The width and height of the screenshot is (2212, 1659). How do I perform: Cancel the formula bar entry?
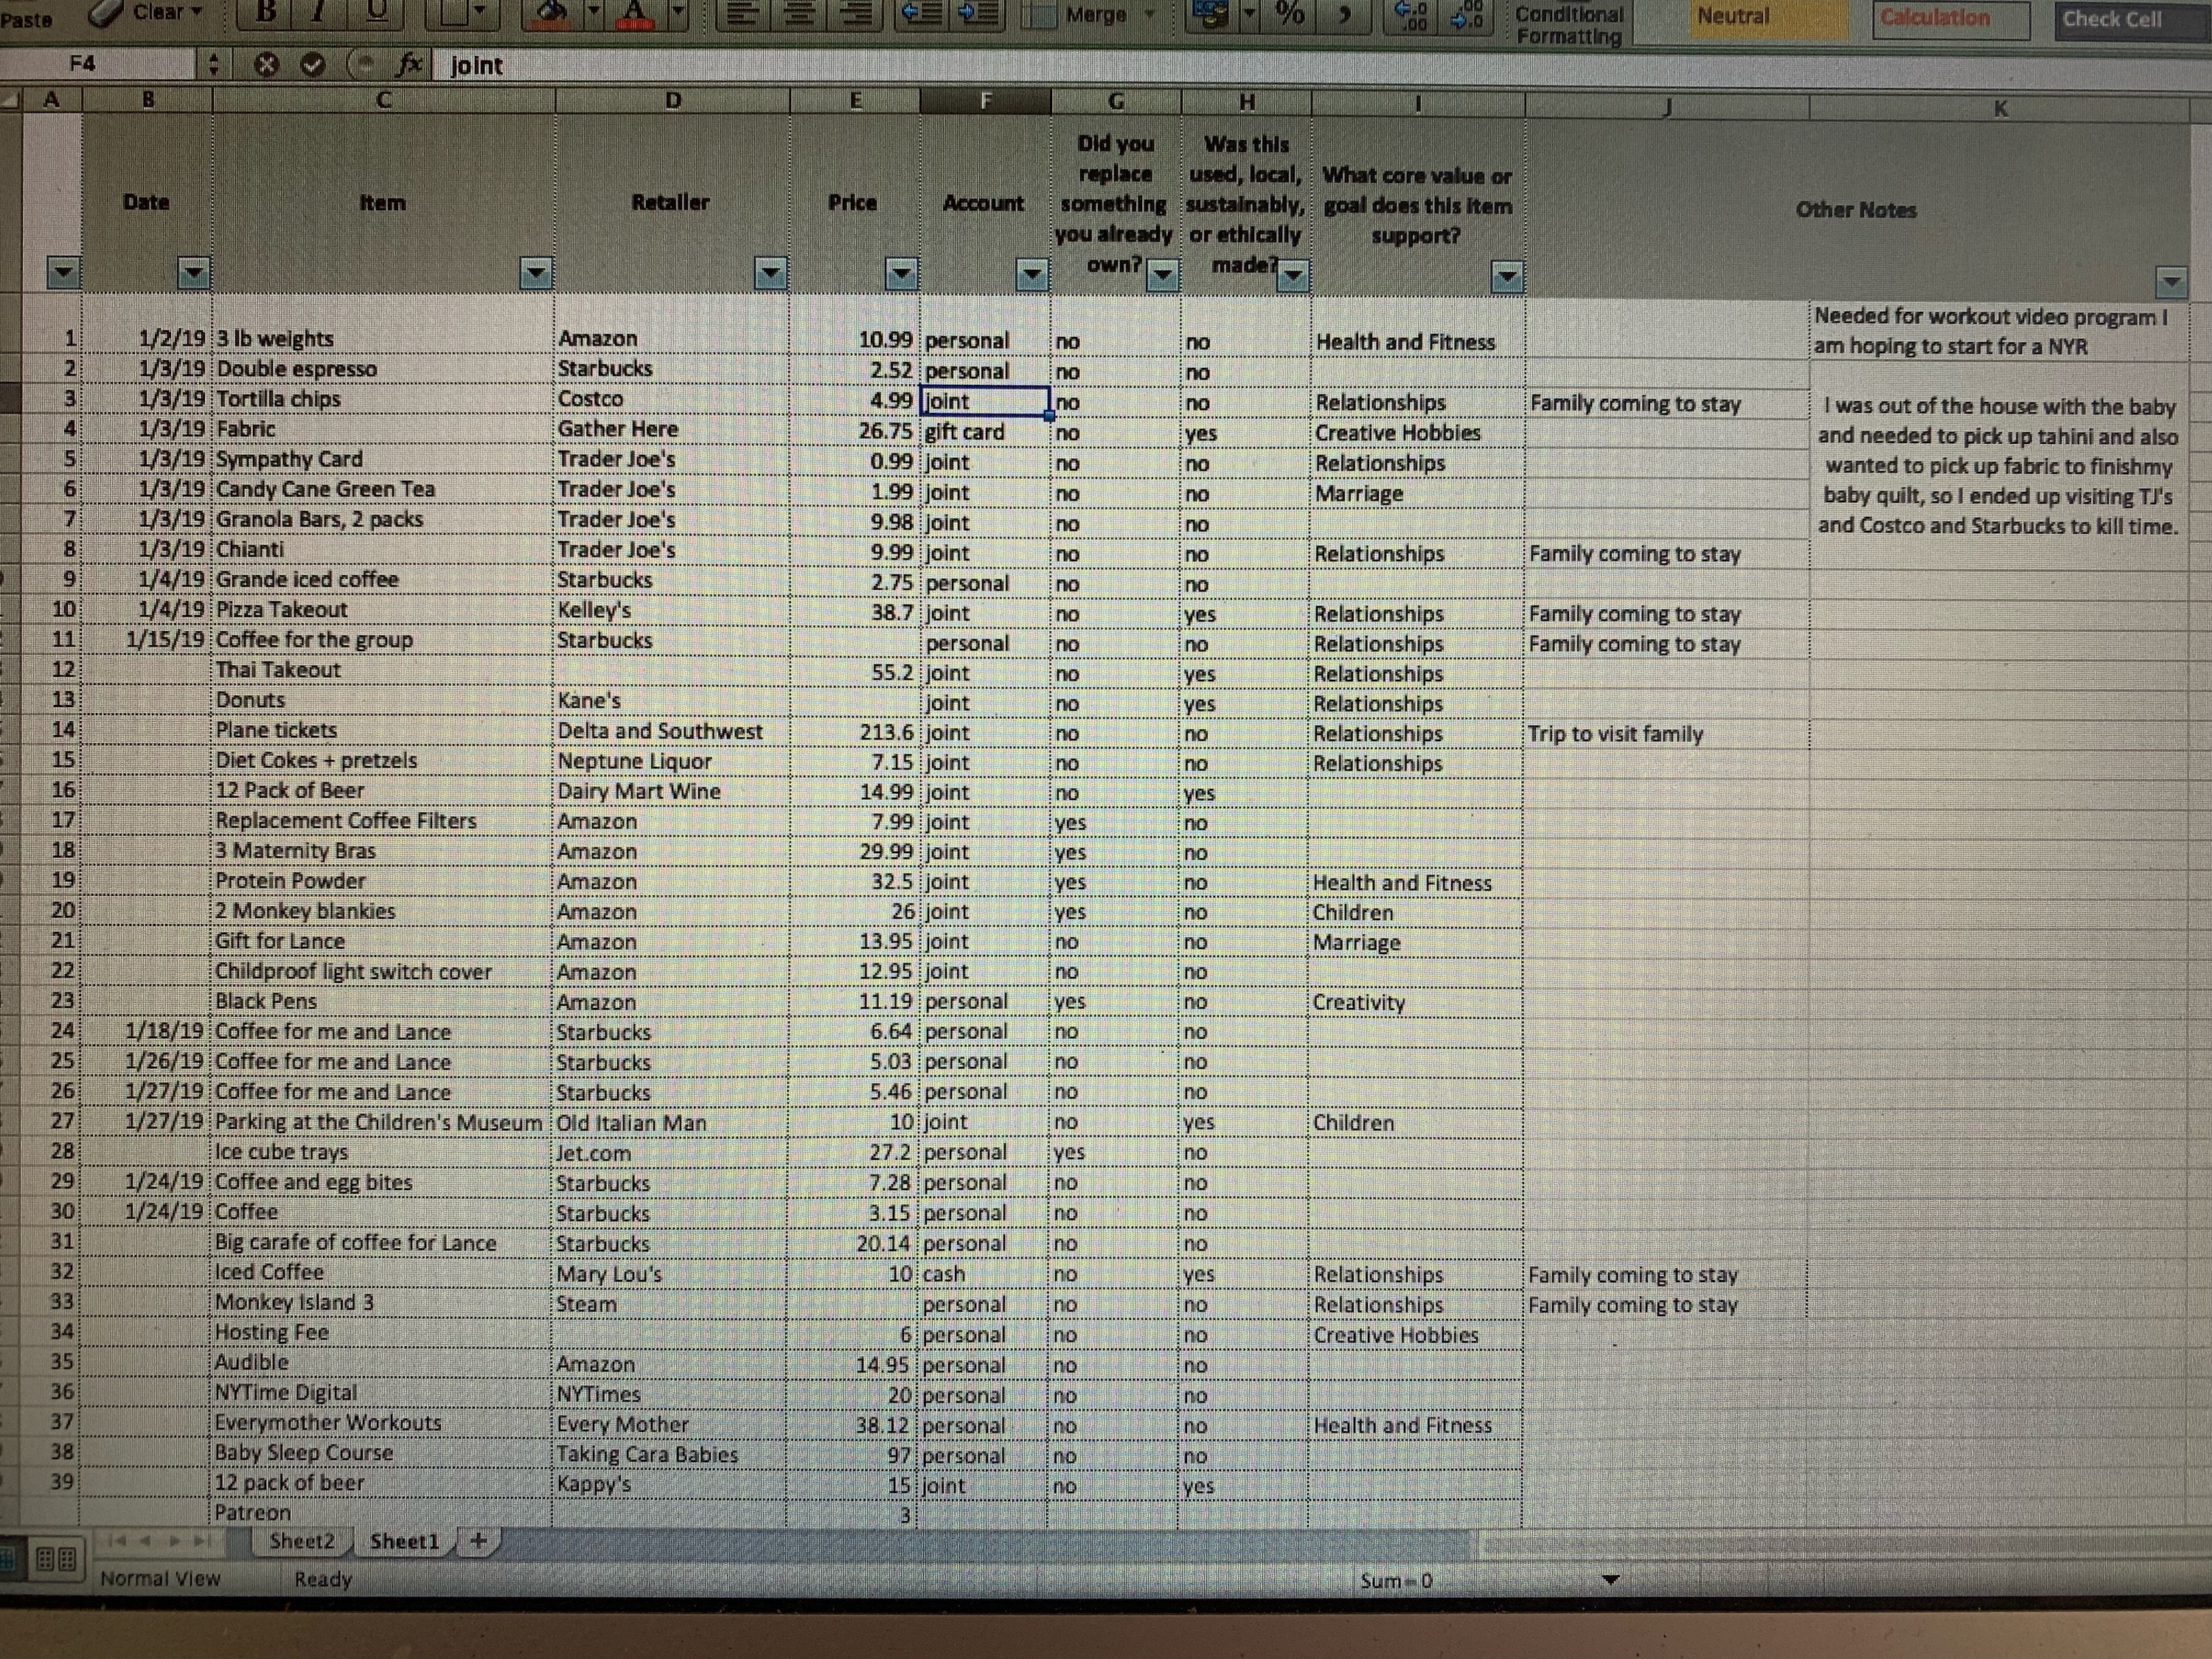265,65
